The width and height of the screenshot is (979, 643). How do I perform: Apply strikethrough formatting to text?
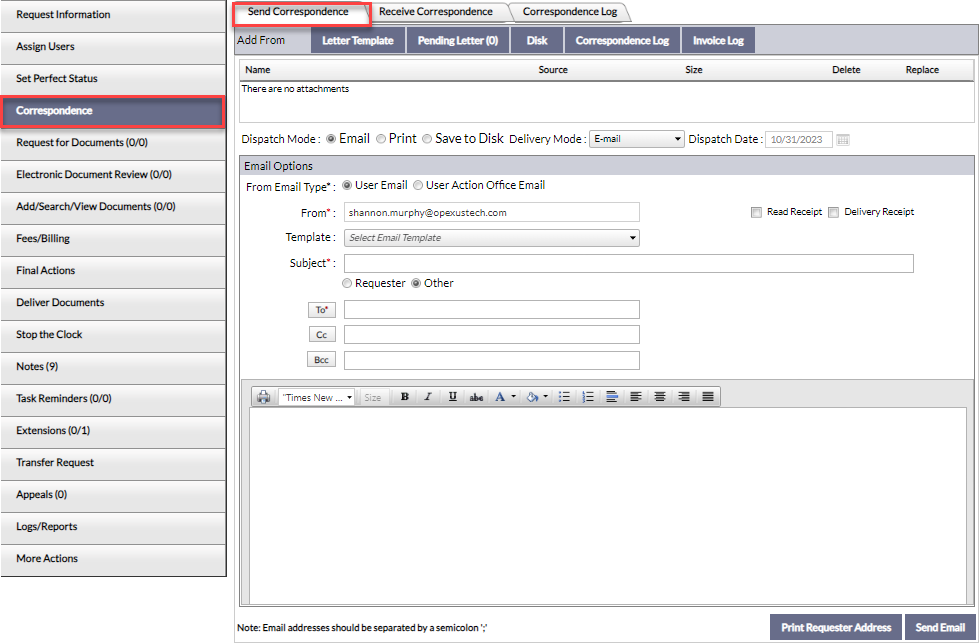477,397
